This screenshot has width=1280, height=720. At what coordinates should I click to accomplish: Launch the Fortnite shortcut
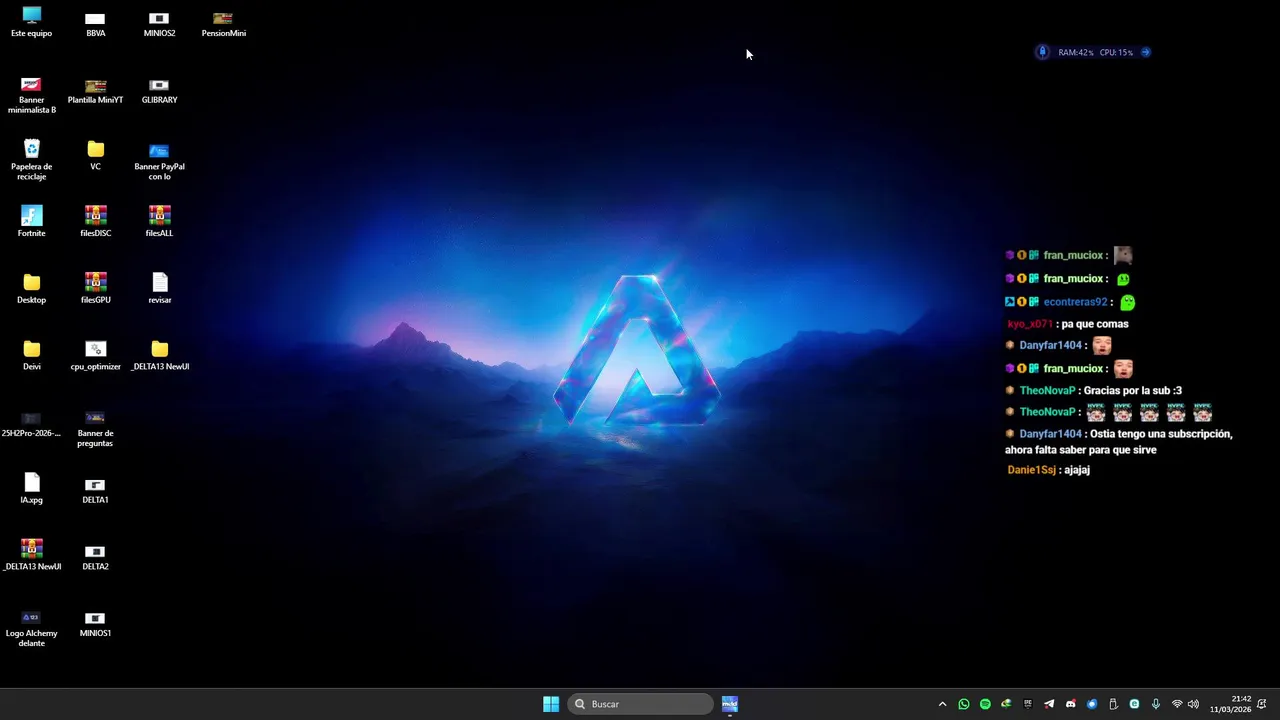31,221
